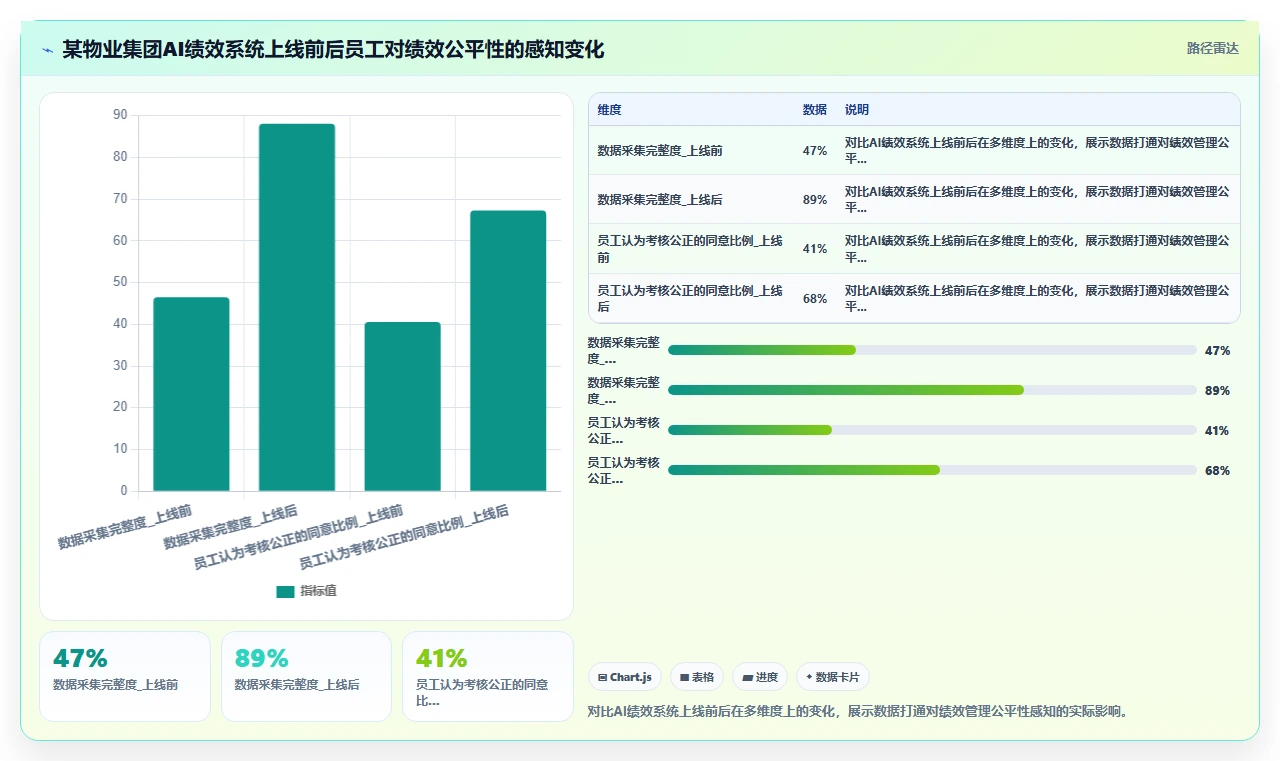Select table cell 员工认为考核公正的同意比例_上线前

pos(690,249)
